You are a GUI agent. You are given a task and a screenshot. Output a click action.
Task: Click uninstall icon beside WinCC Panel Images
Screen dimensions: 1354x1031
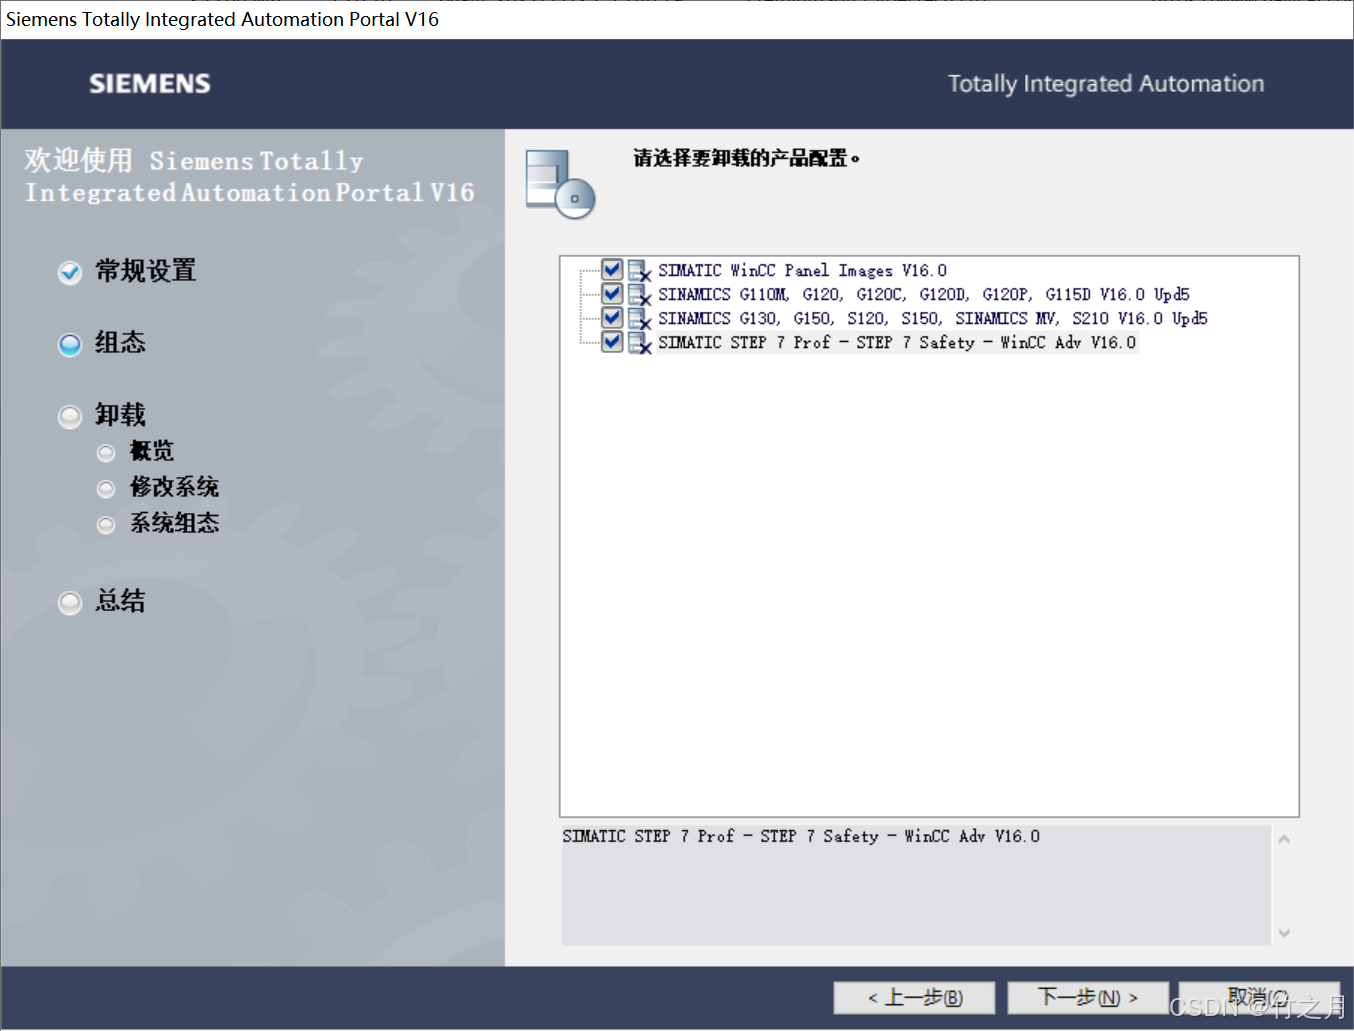pyautogui.click(x=639, y=270)
